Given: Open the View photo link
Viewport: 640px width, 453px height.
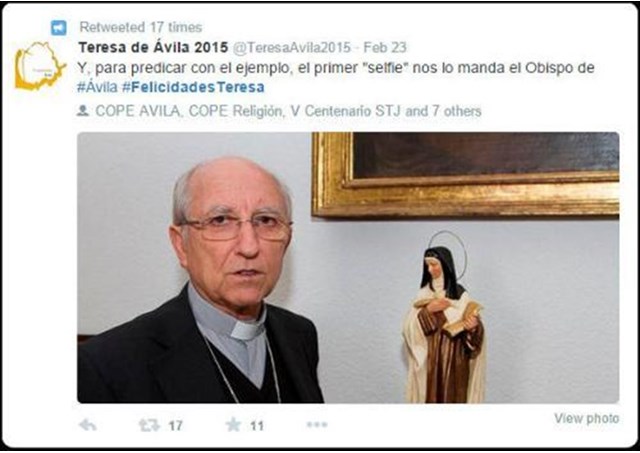Looking at the screenshot, I should click(587, 418).
